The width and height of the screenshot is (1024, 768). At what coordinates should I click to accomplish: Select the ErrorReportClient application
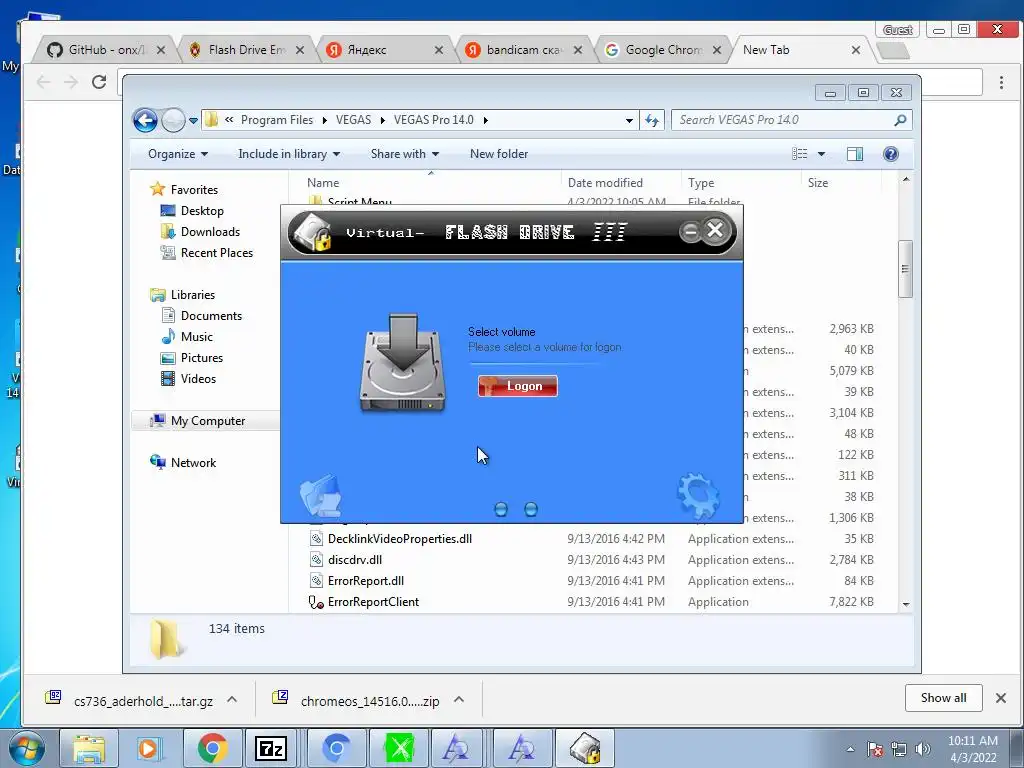373,601
